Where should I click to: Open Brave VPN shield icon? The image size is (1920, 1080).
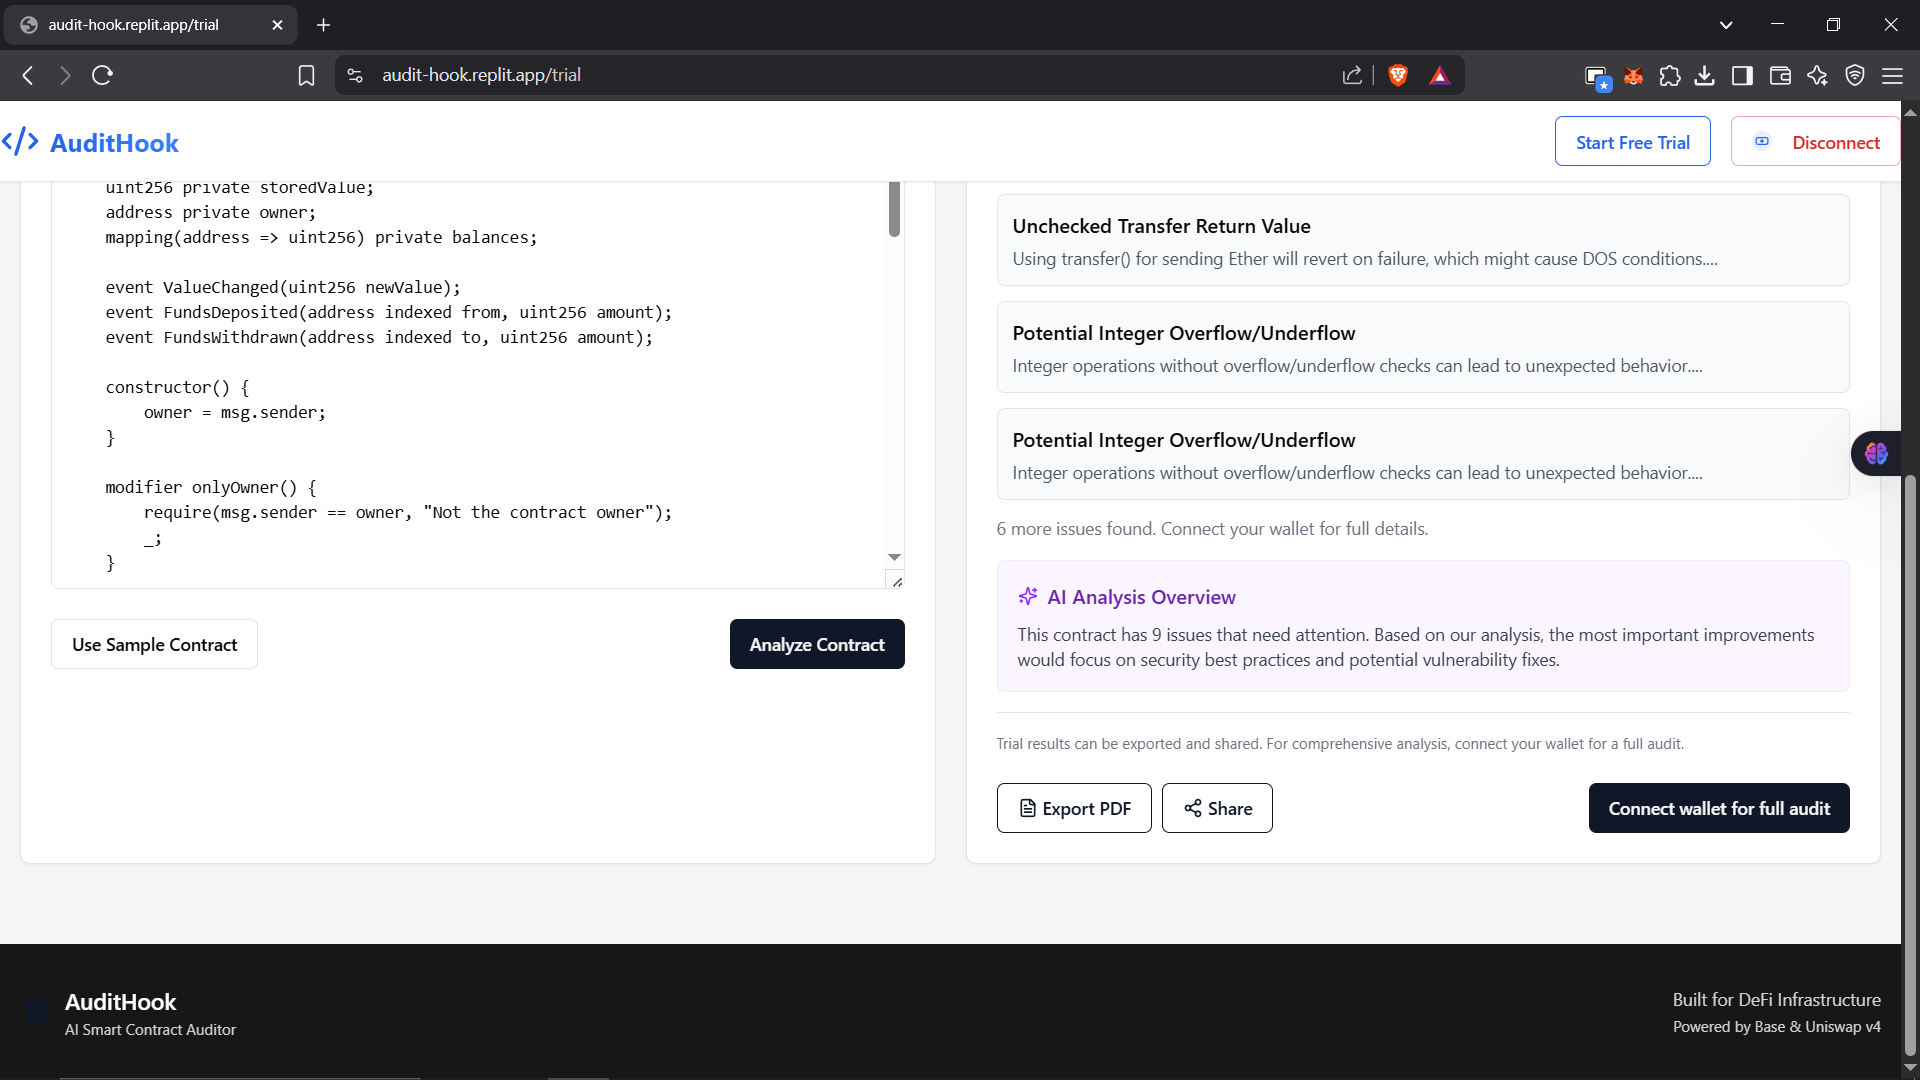tap(1855, 75)
